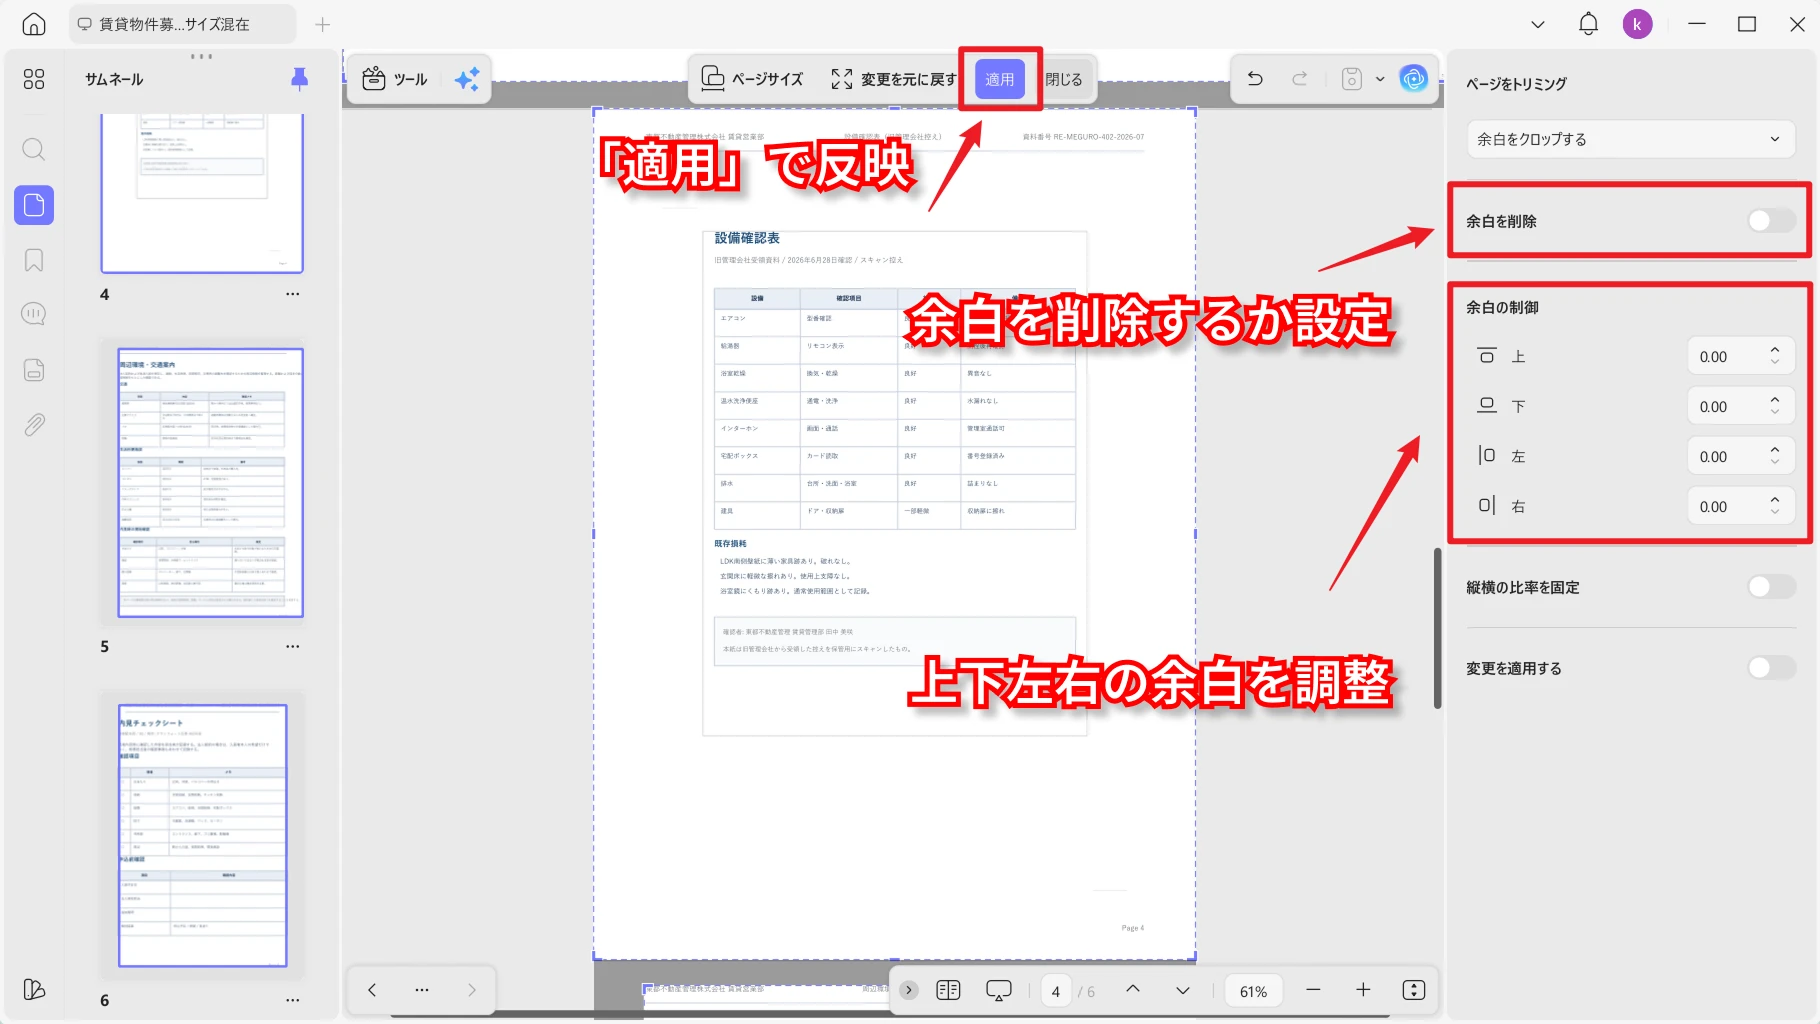Go to next page with down arrow
This screenshot has height=1024, width=1820.
pyautogui.click(x=1183, y=990)
